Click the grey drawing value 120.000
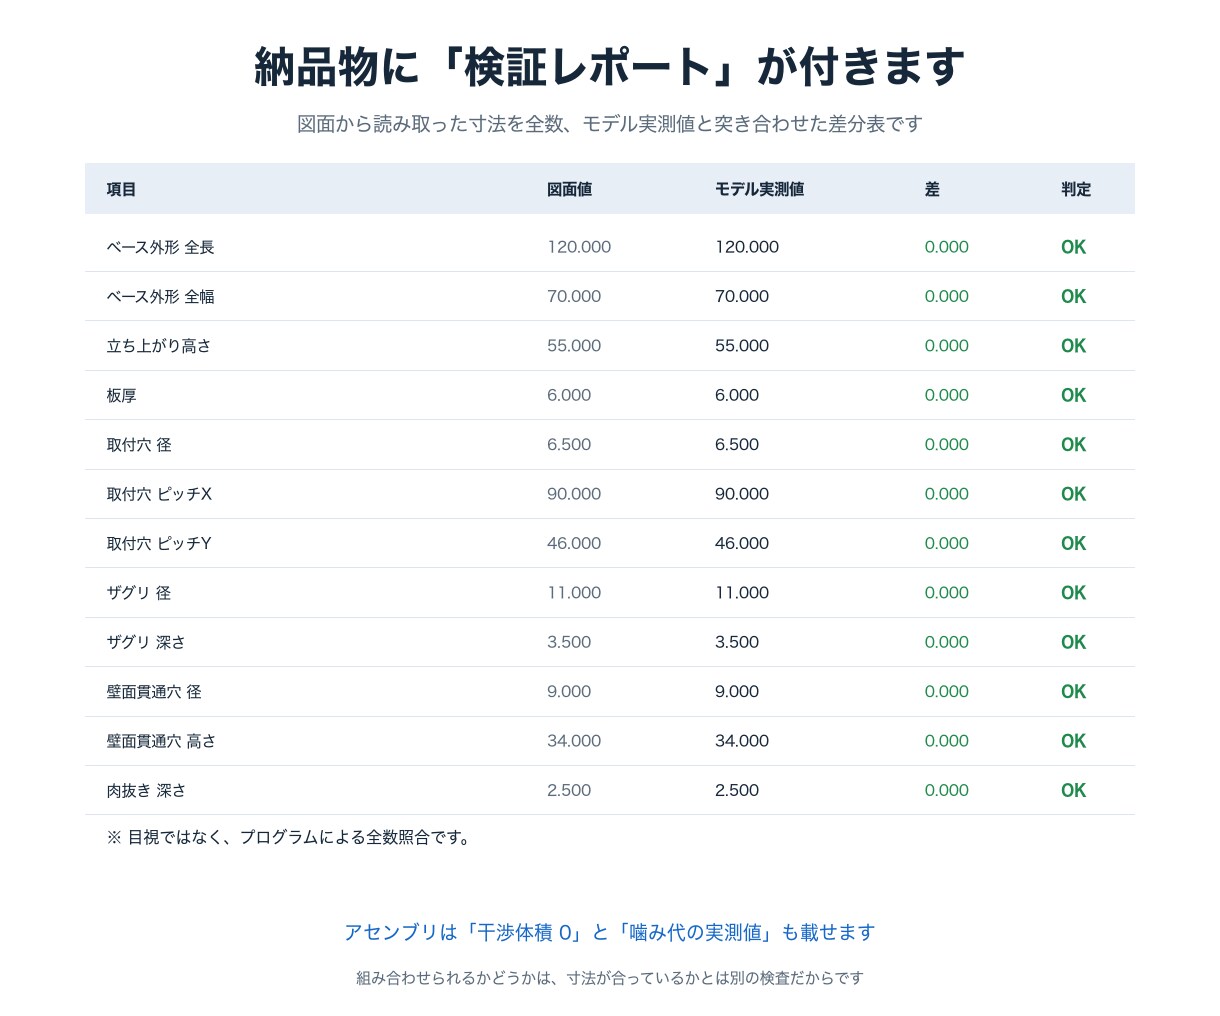Image resolution: width=1220 pixels, height=1016 pixels. pyautogui.click(x=579, y=247)
